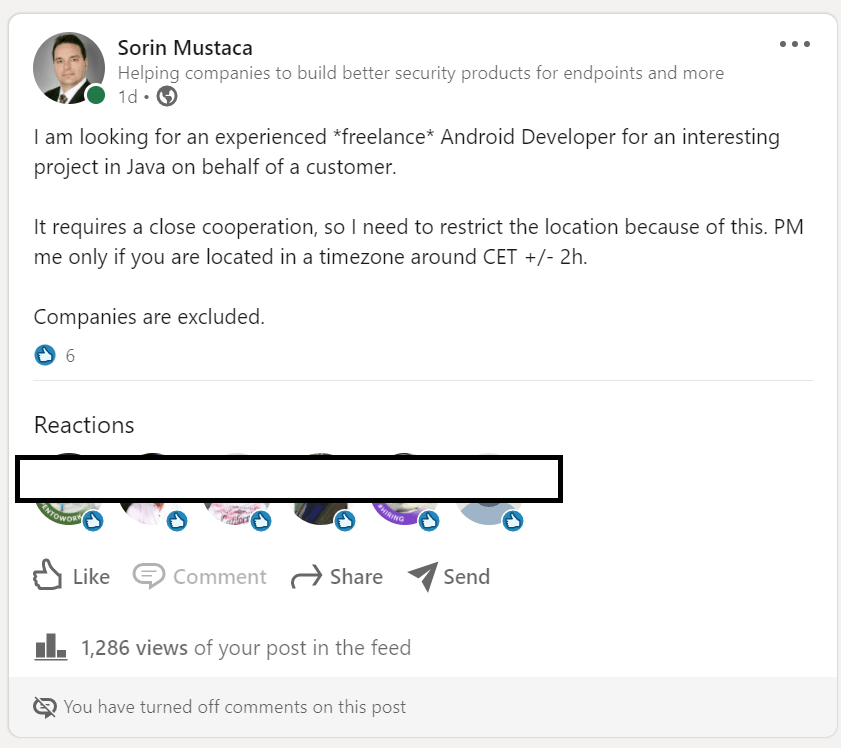Click the views bar chart icon
The height and width of the screenshot is (748, 841).
50,647
